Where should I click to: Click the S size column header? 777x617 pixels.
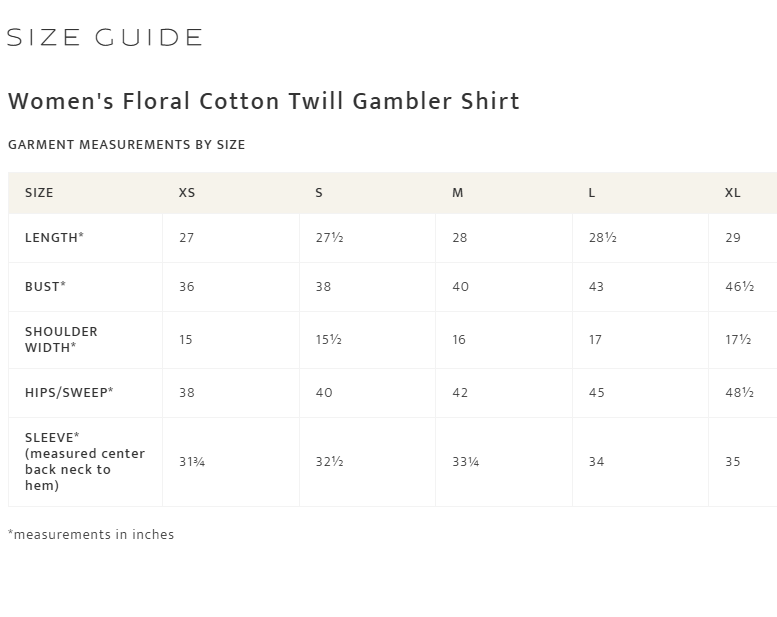point(319,193)
